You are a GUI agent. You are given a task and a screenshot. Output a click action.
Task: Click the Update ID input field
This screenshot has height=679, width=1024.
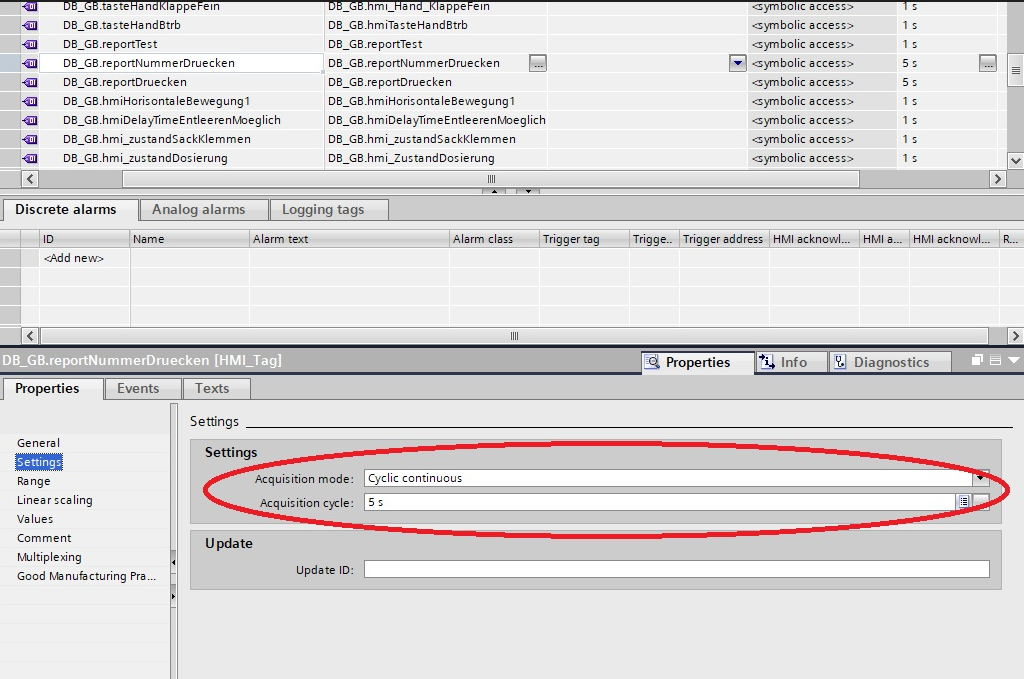click(x=677, y=569)
